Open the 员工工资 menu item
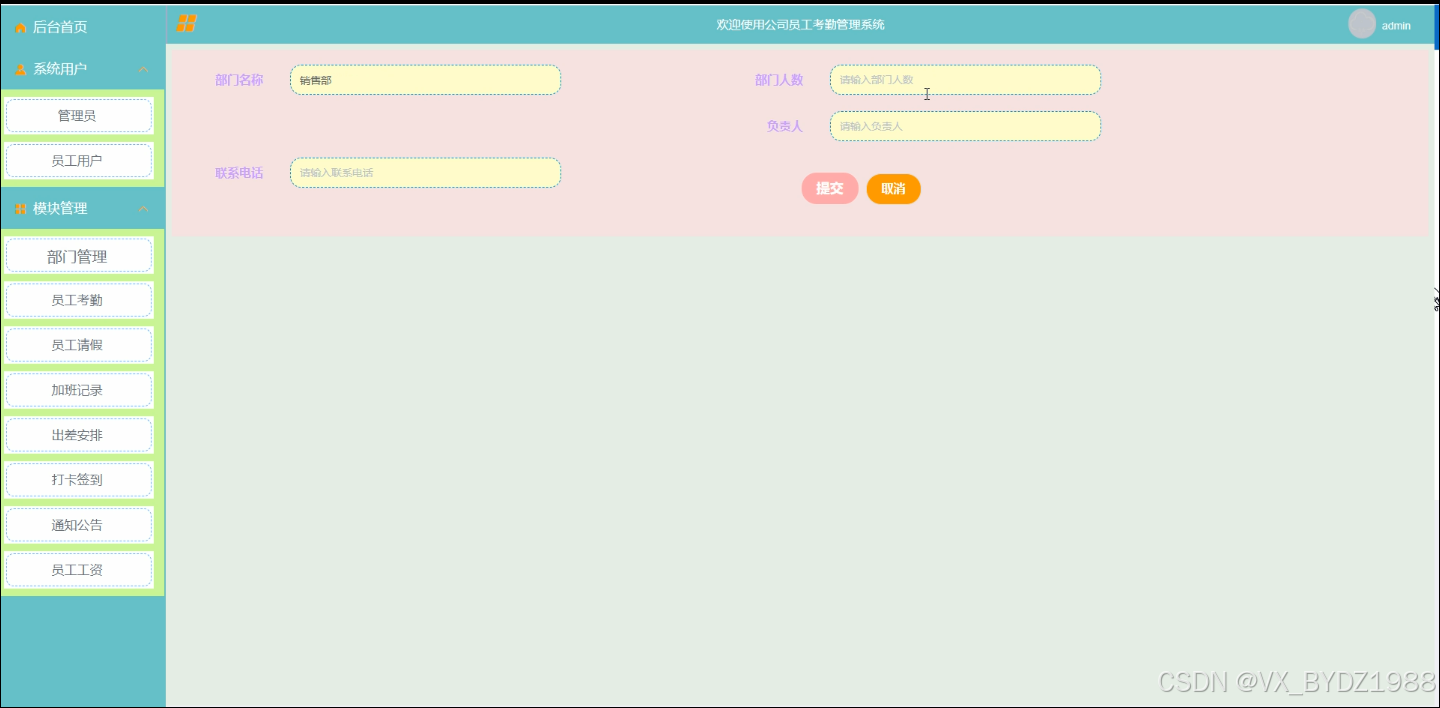1440x708 pixels. coord(78,570)
